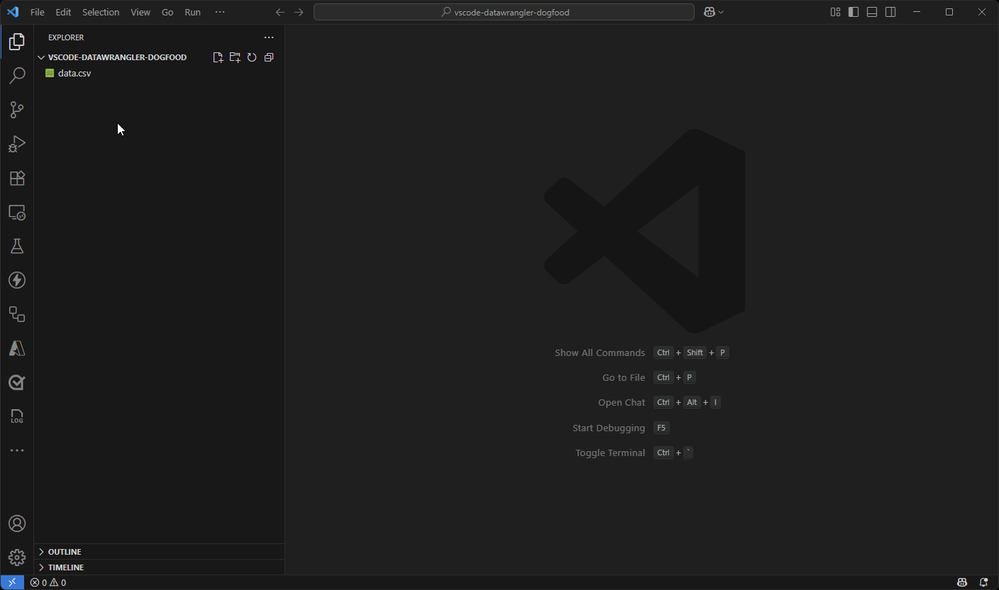Show more menu bar items ellipsis
This screenshot has width=999, height=590.
(220, 12)
